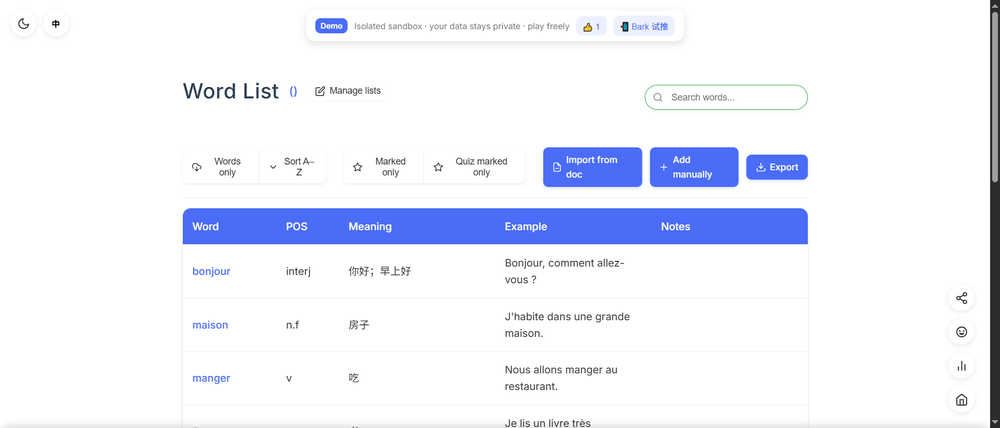
Task: Click the blue parentheses list indicator
Action: (x=293, y=91)
